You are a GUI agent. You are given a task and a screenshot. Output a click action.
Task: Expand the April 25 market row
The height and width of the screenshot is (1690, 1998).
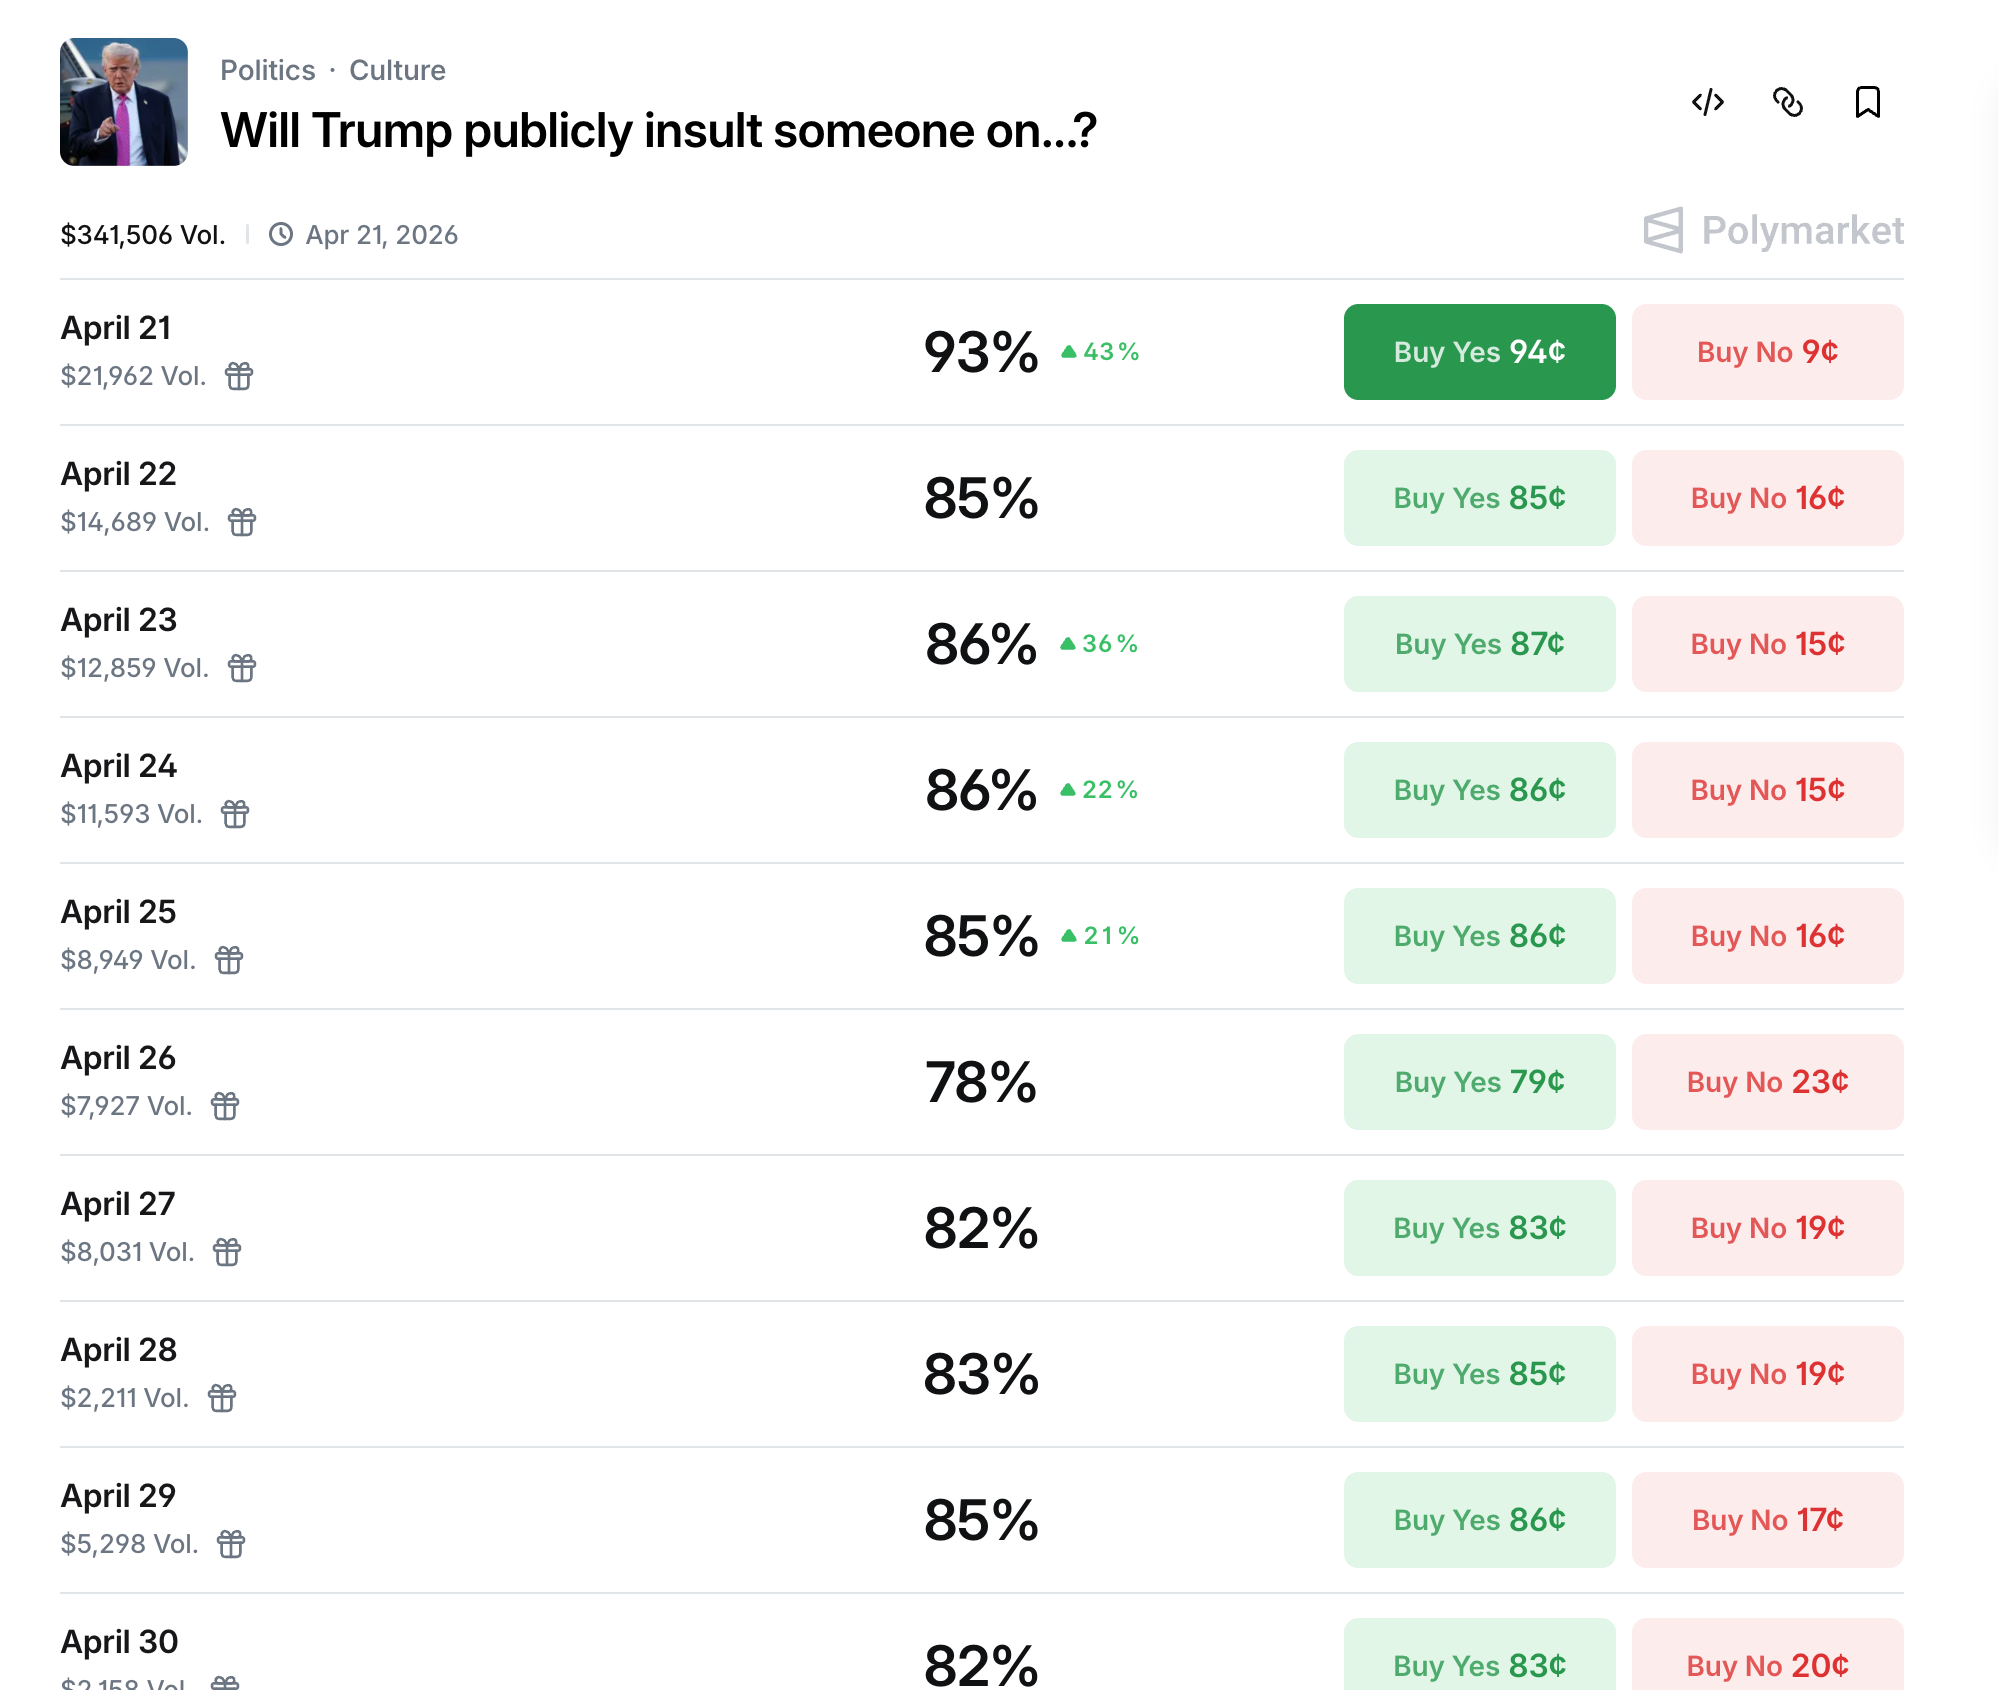pos(600,936)
